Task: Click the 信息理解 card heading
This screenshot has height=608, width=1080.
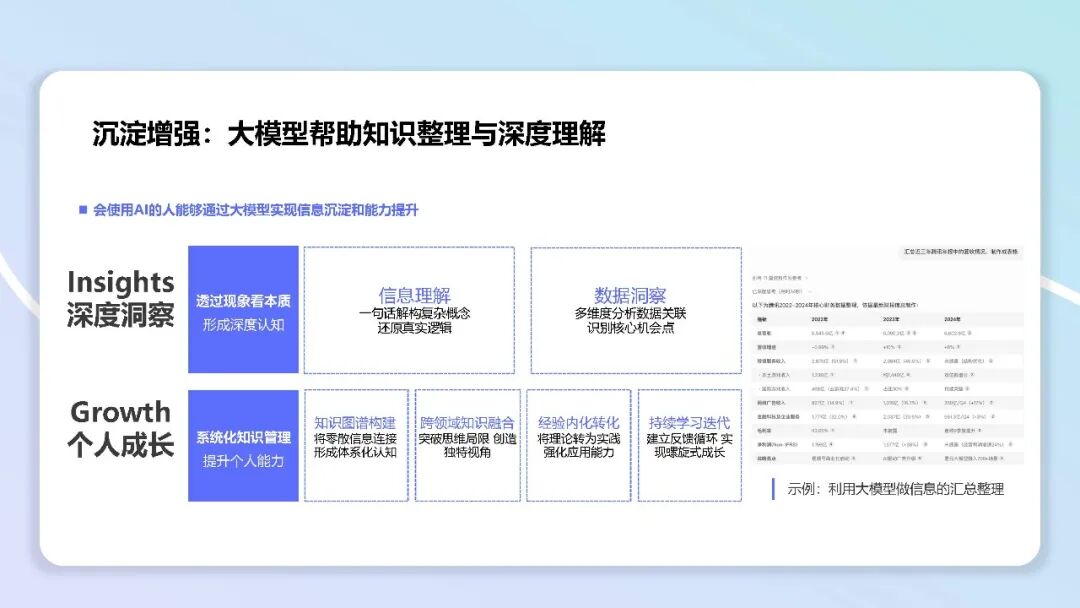Action: point(415,295)
